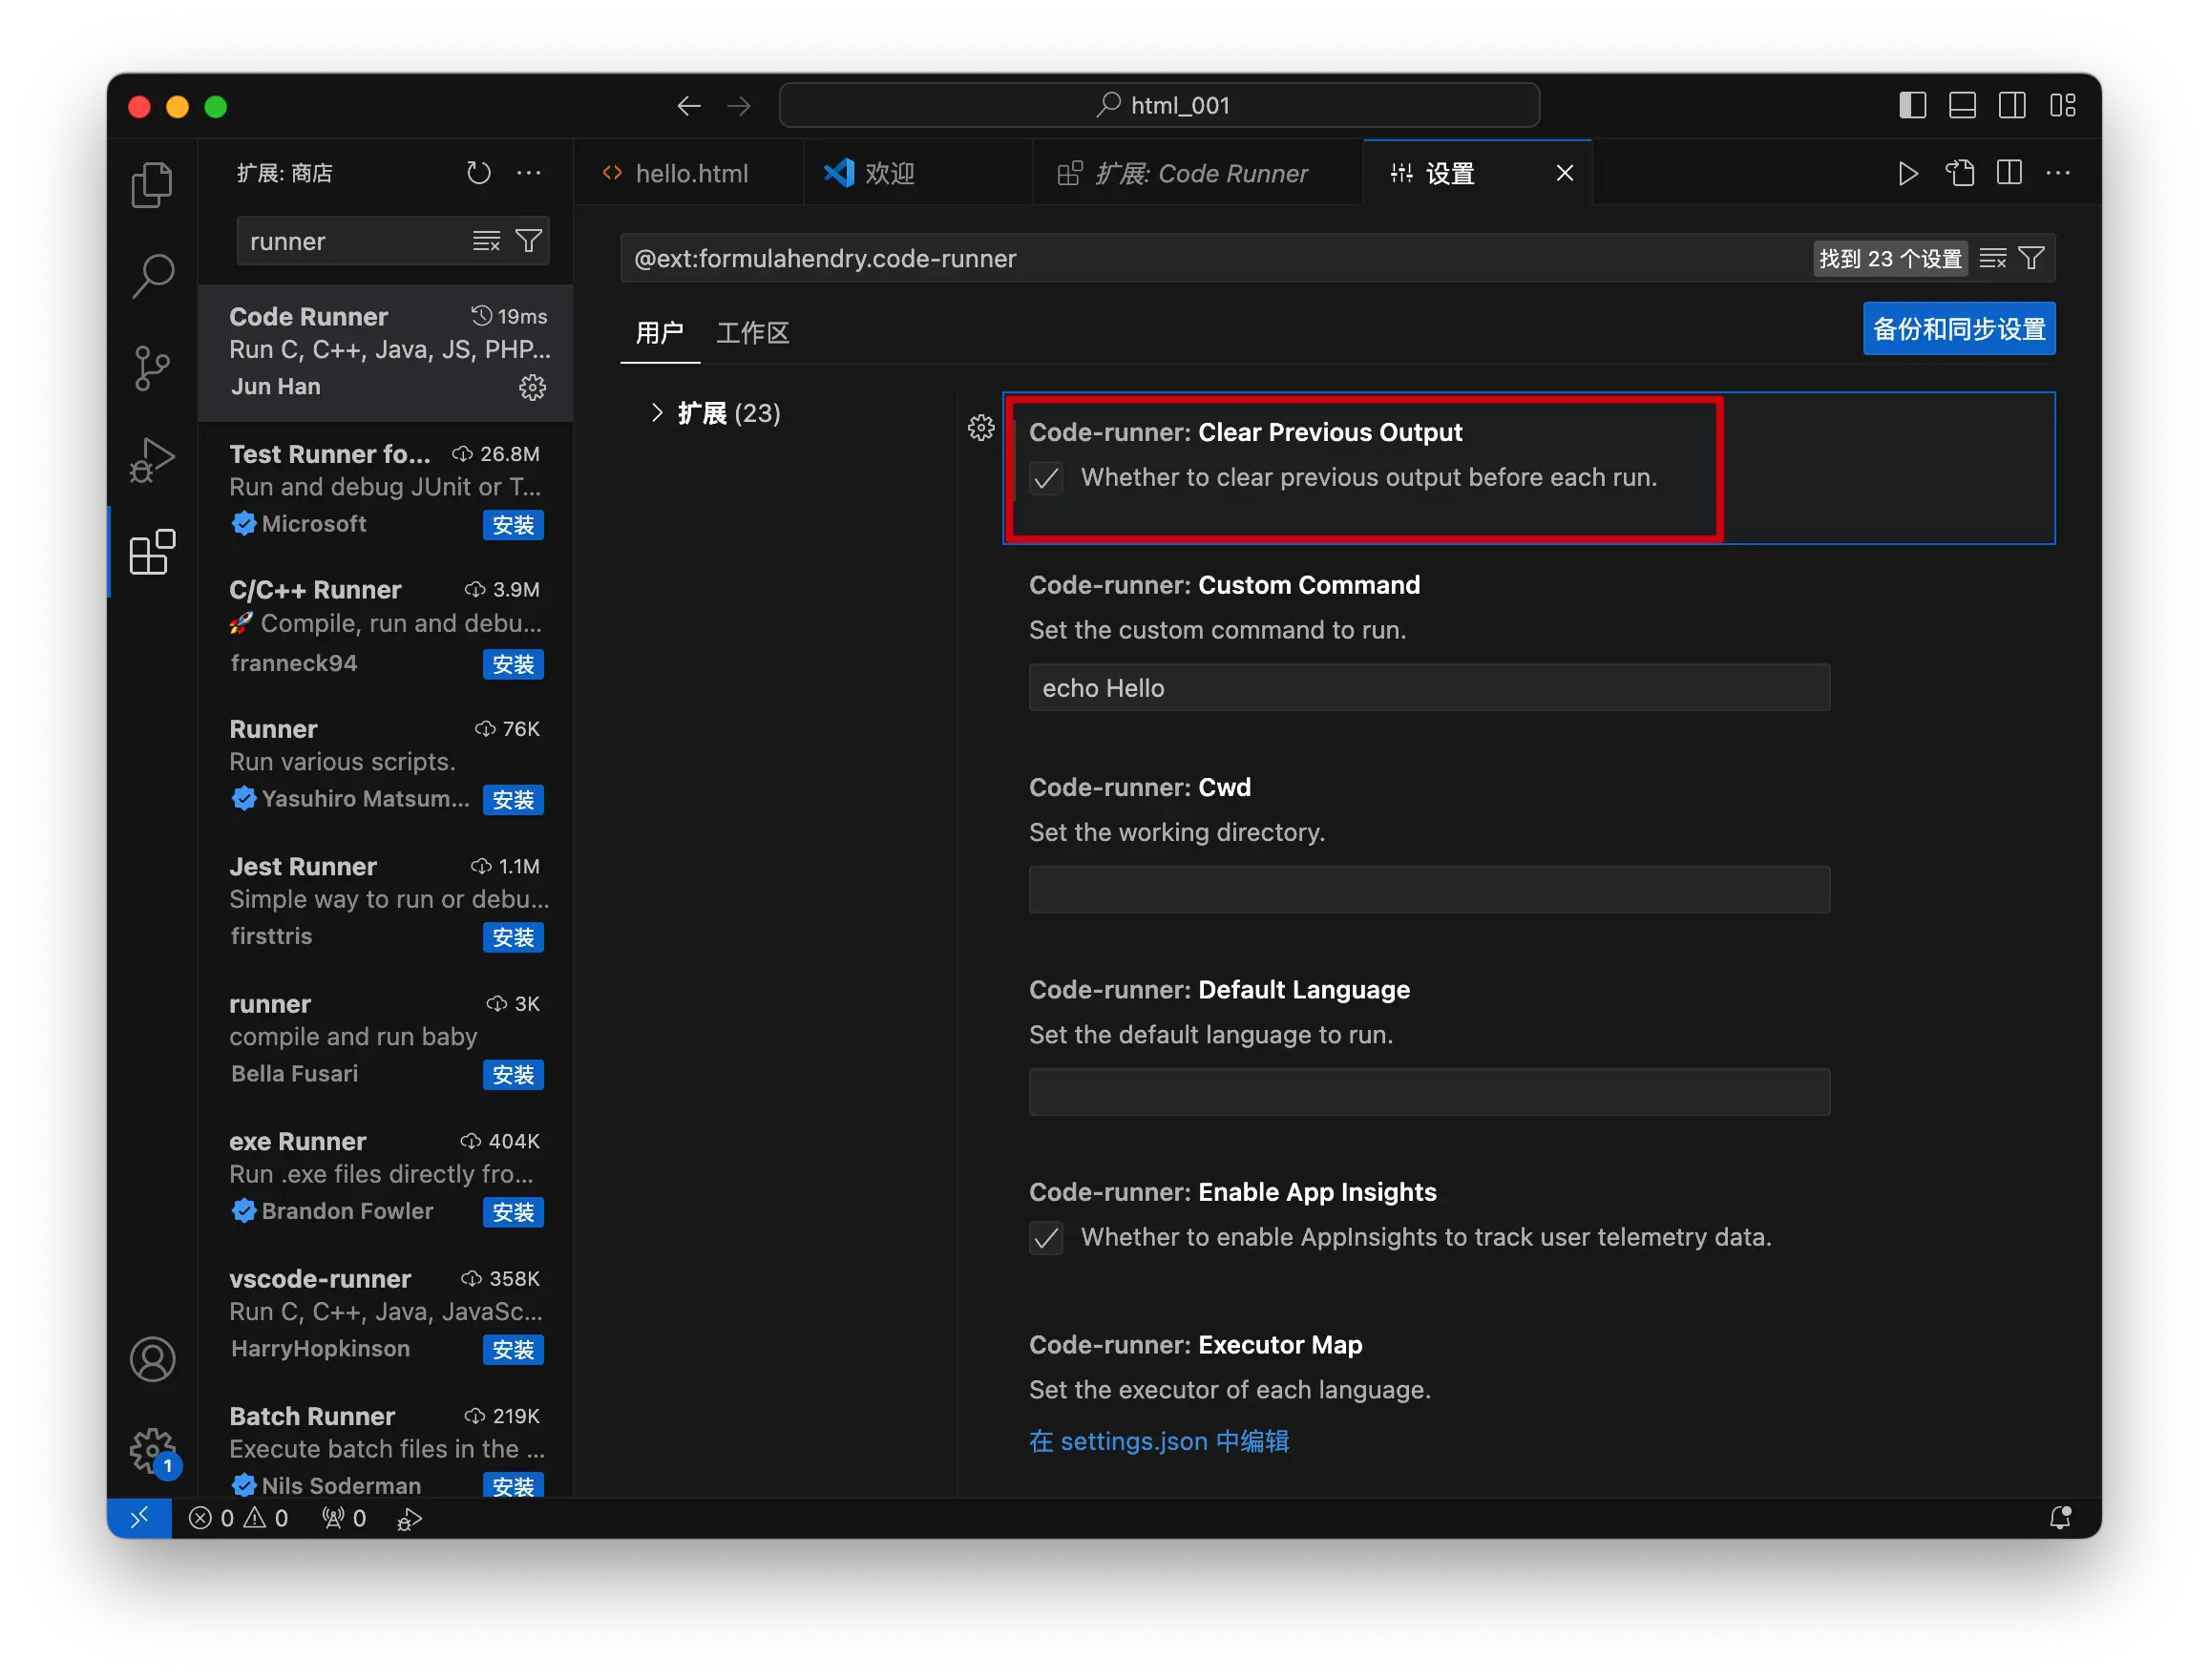This screenshot has width=2209, height=1680.
Task: Open Code Runner extension manage gear
Action: pyautogui.click(x=532, y=387)
